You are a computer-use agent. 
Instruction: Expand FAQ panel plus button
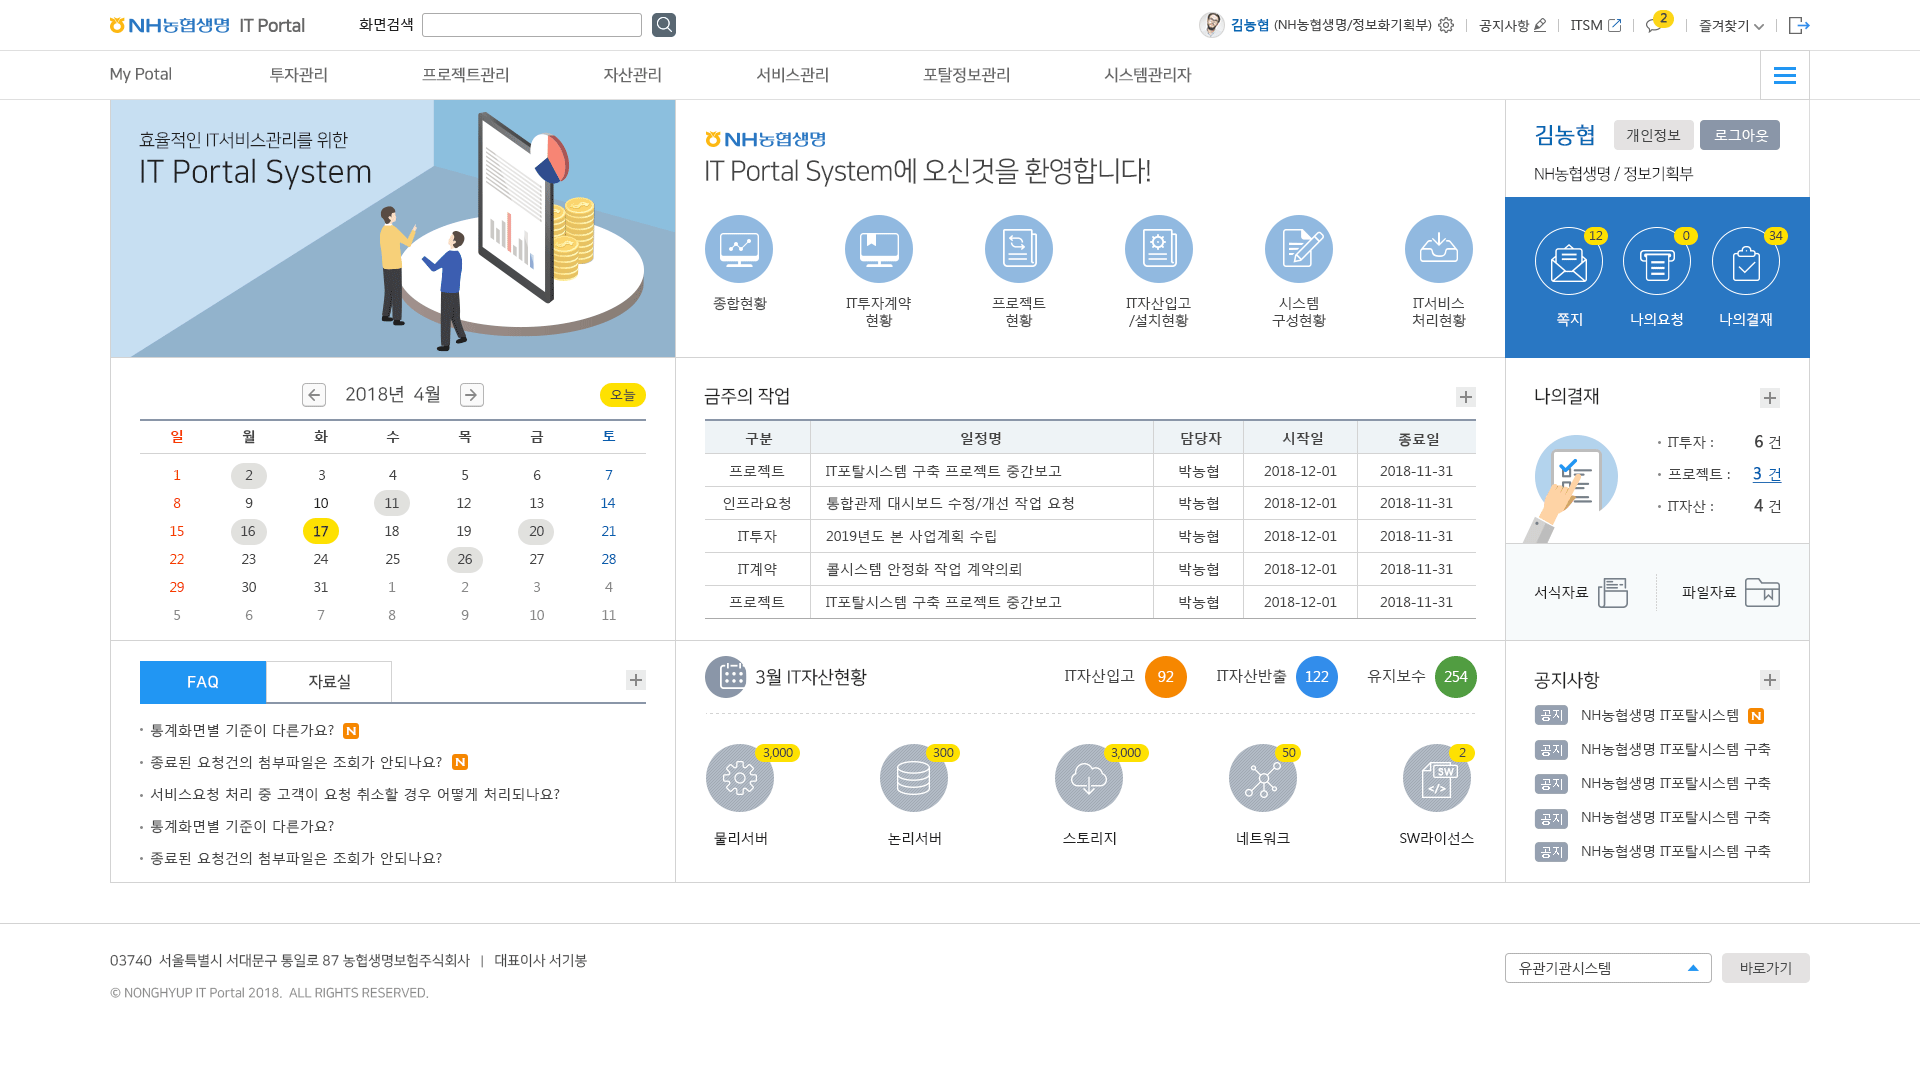(x=636, y=680)
